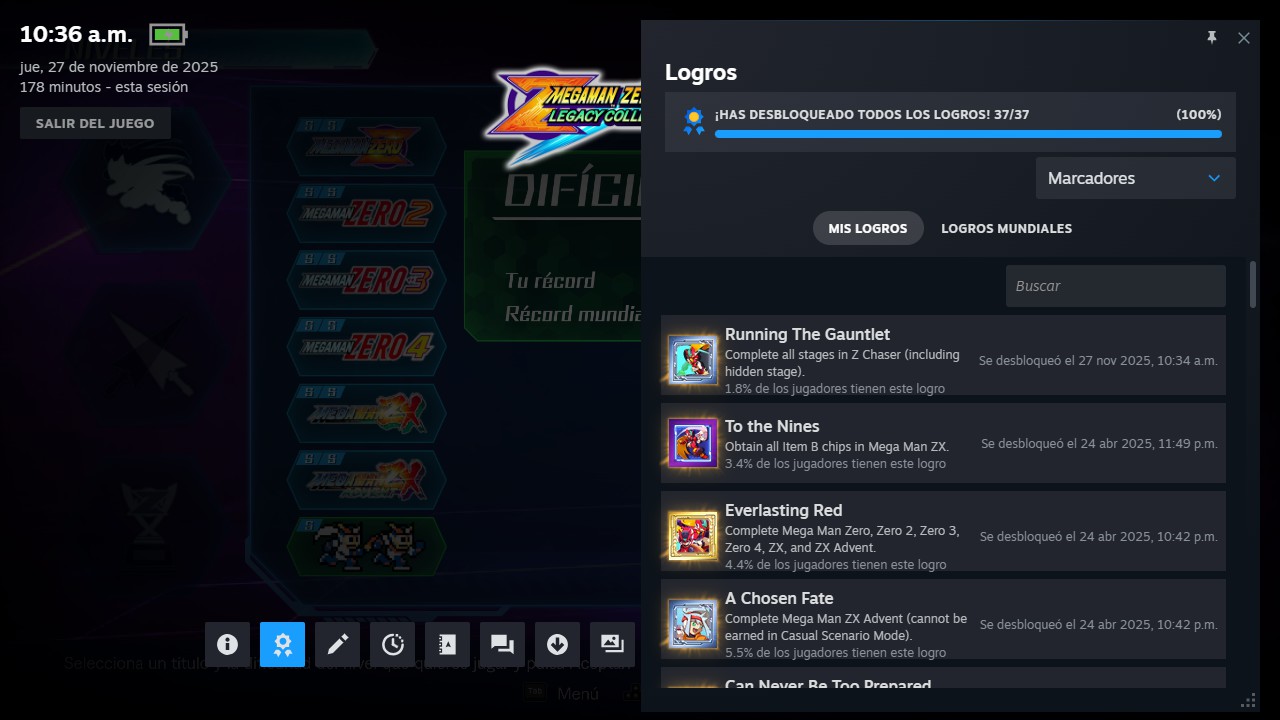Click 'Complete Mega Man Zero, Zero 2' description
Image resolution: width=1280 pixels, height=720 pixels.
click(842, 539)
